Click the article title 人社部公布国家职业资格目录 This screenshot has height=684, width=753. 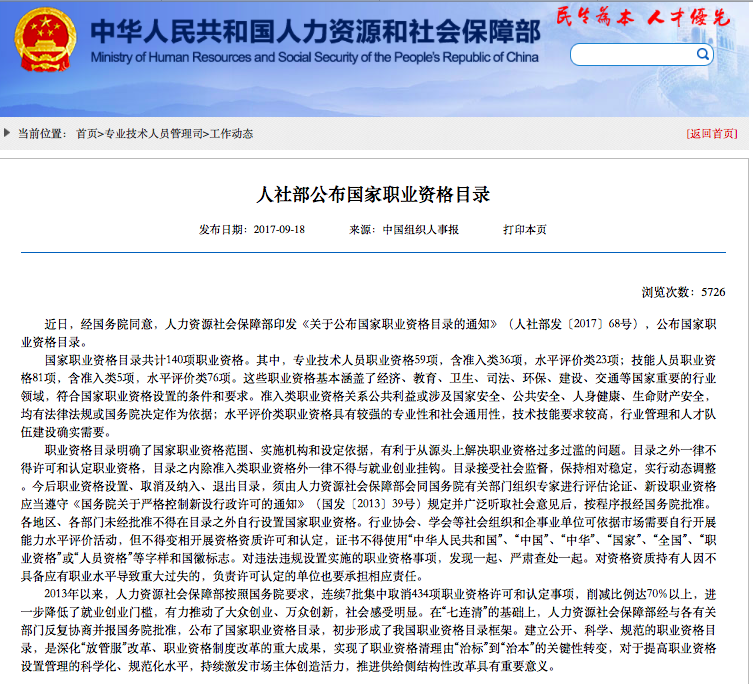pyautogui.click(x=373, y=195)
